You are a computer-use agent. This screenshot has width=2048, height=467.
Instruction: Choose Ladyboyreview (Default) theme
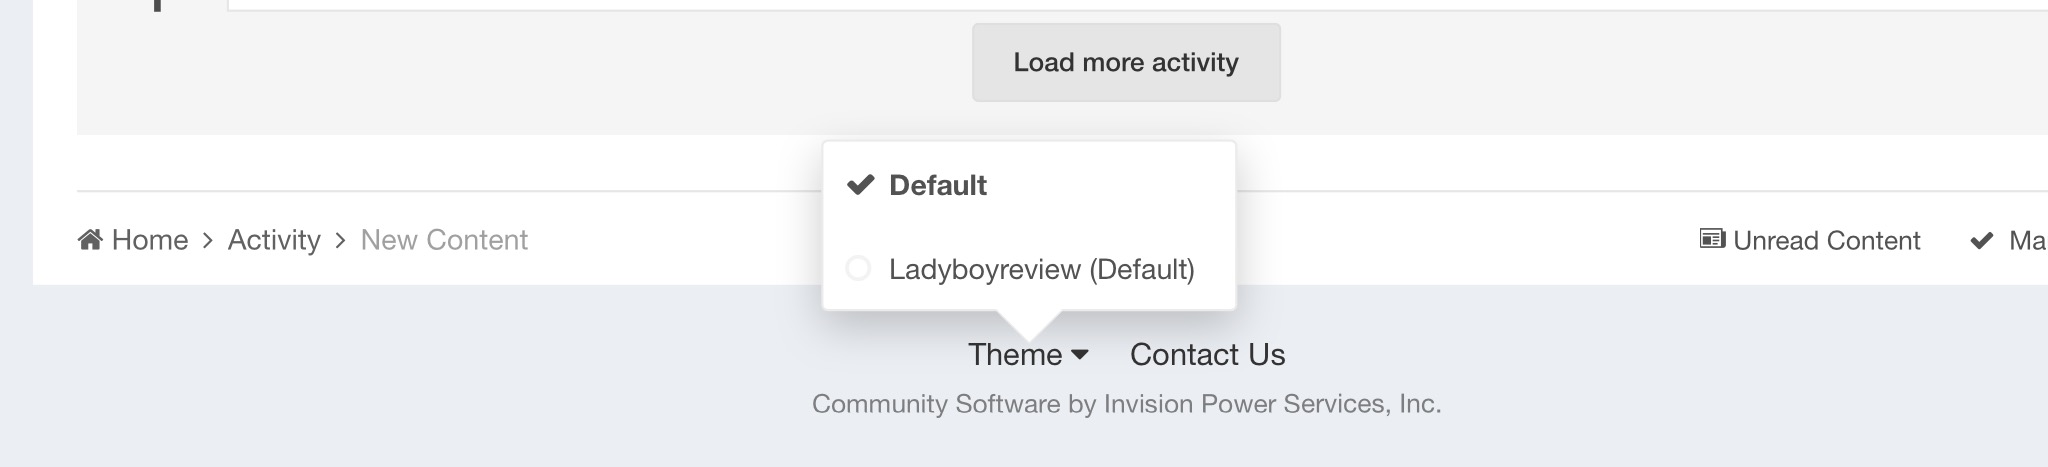pyautogui.click(x=1029, y=269)
